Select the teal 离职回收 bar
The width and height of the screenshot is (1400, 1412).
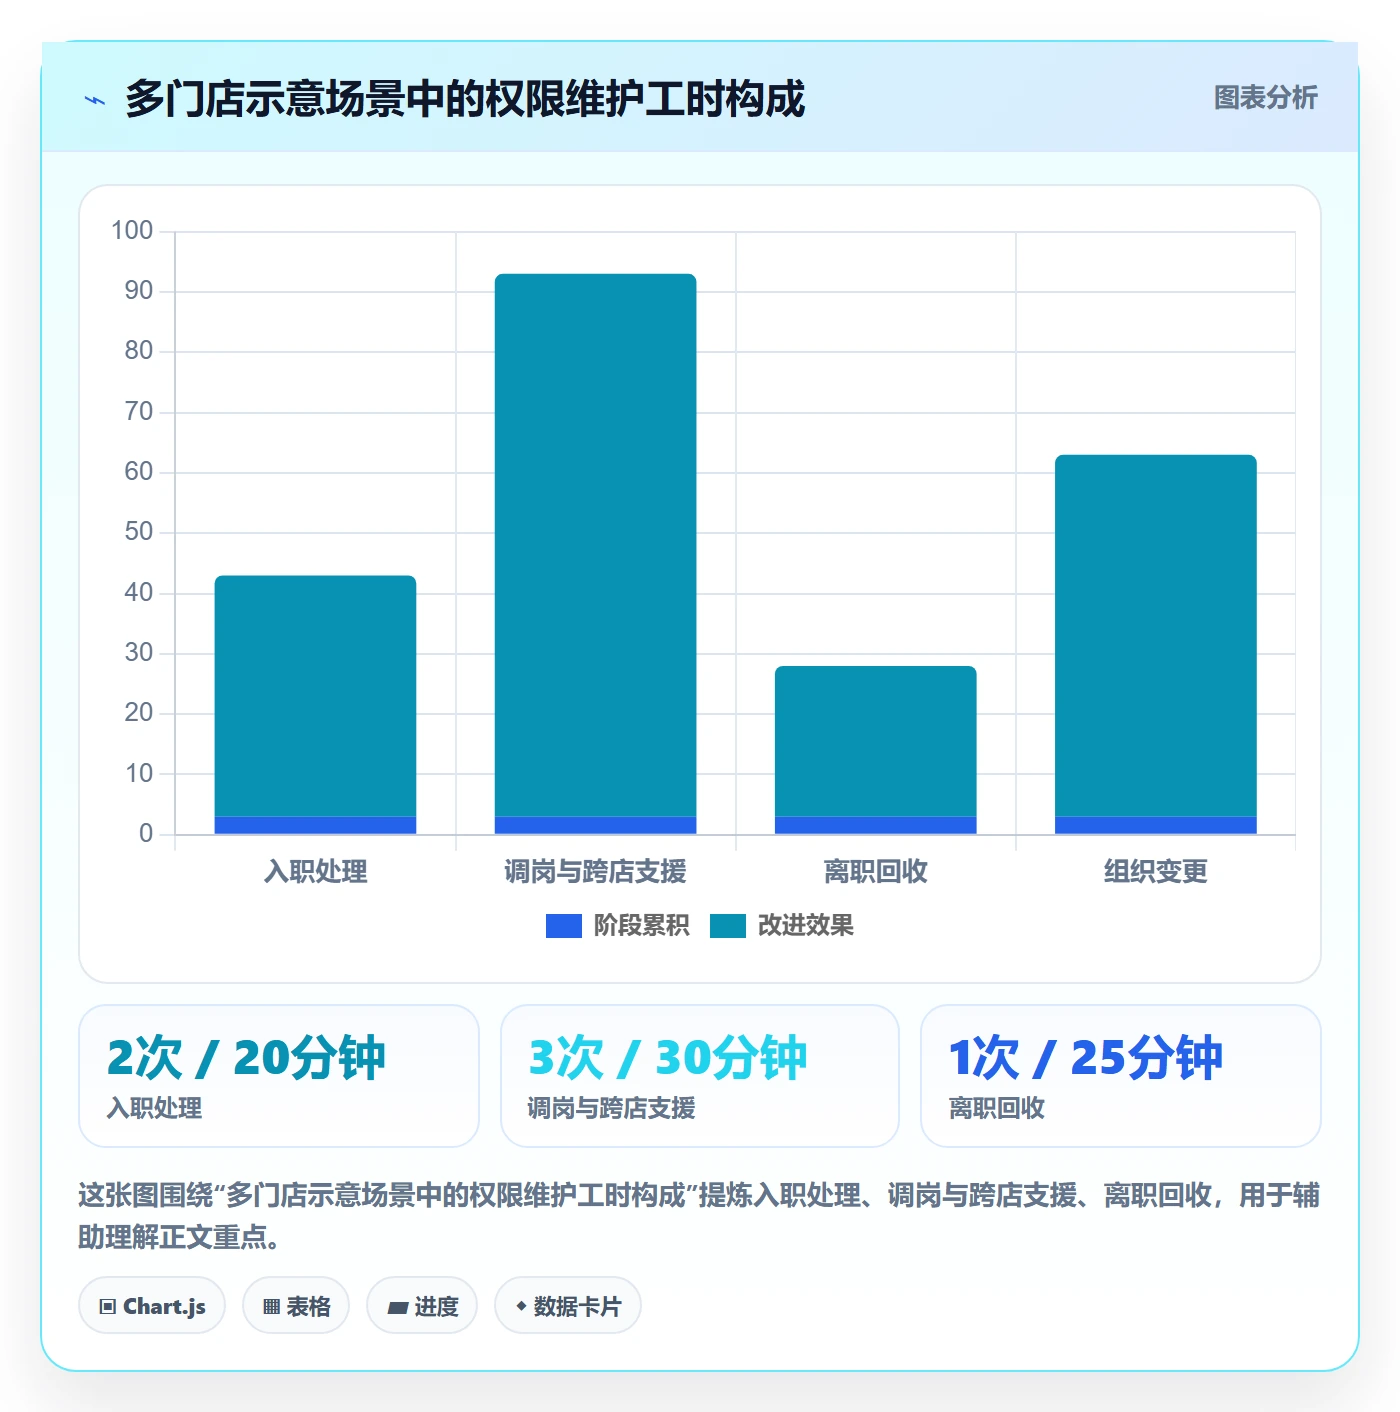click(875, 741)
